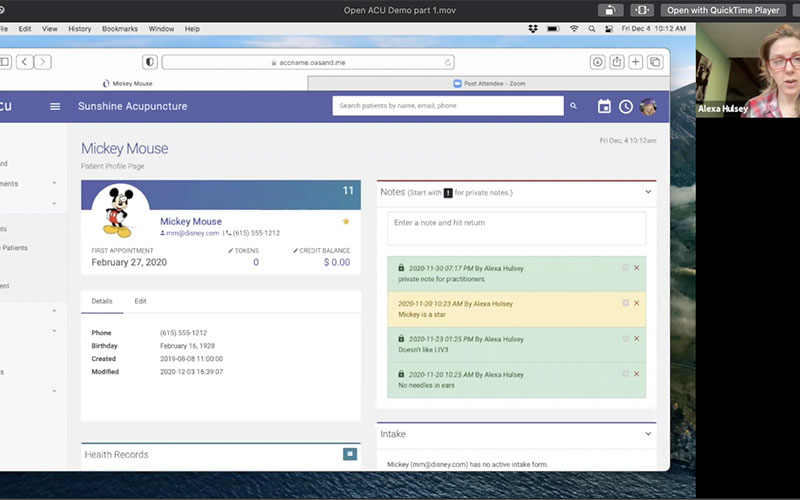The image size is (800, 500).
Task: Toggle Mickey Mouse's favorite star
Action: pos(346,221)
